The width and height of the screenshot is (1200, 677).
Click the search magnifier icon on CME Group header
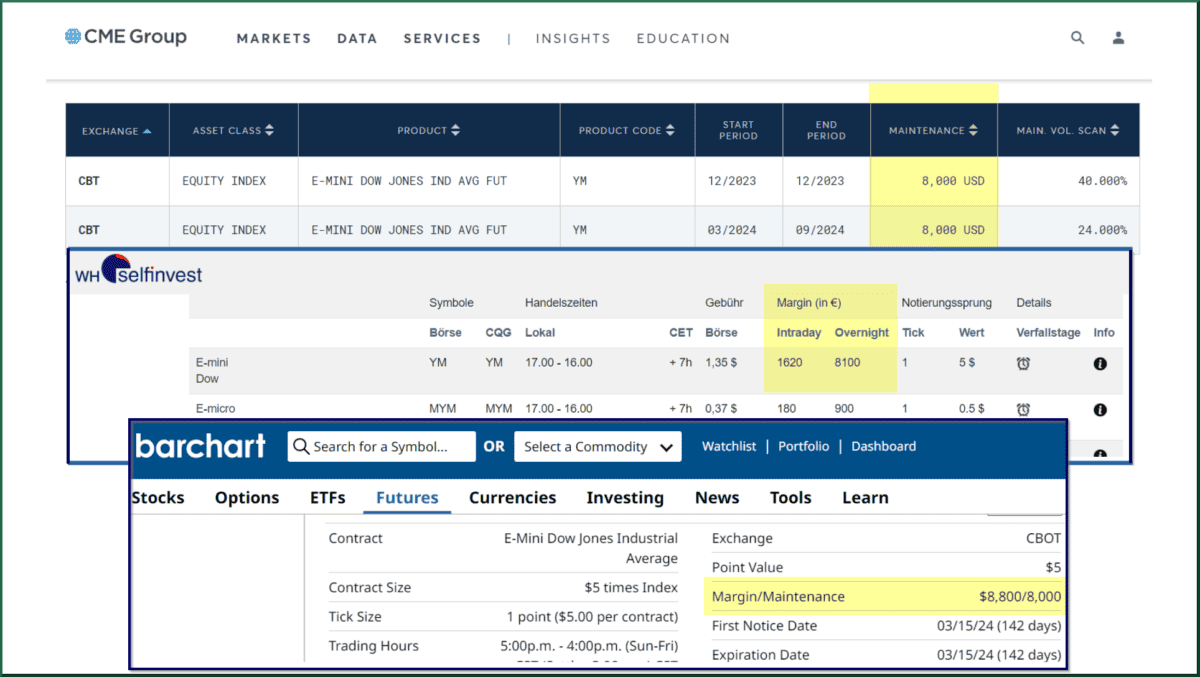click(1077, 37)
